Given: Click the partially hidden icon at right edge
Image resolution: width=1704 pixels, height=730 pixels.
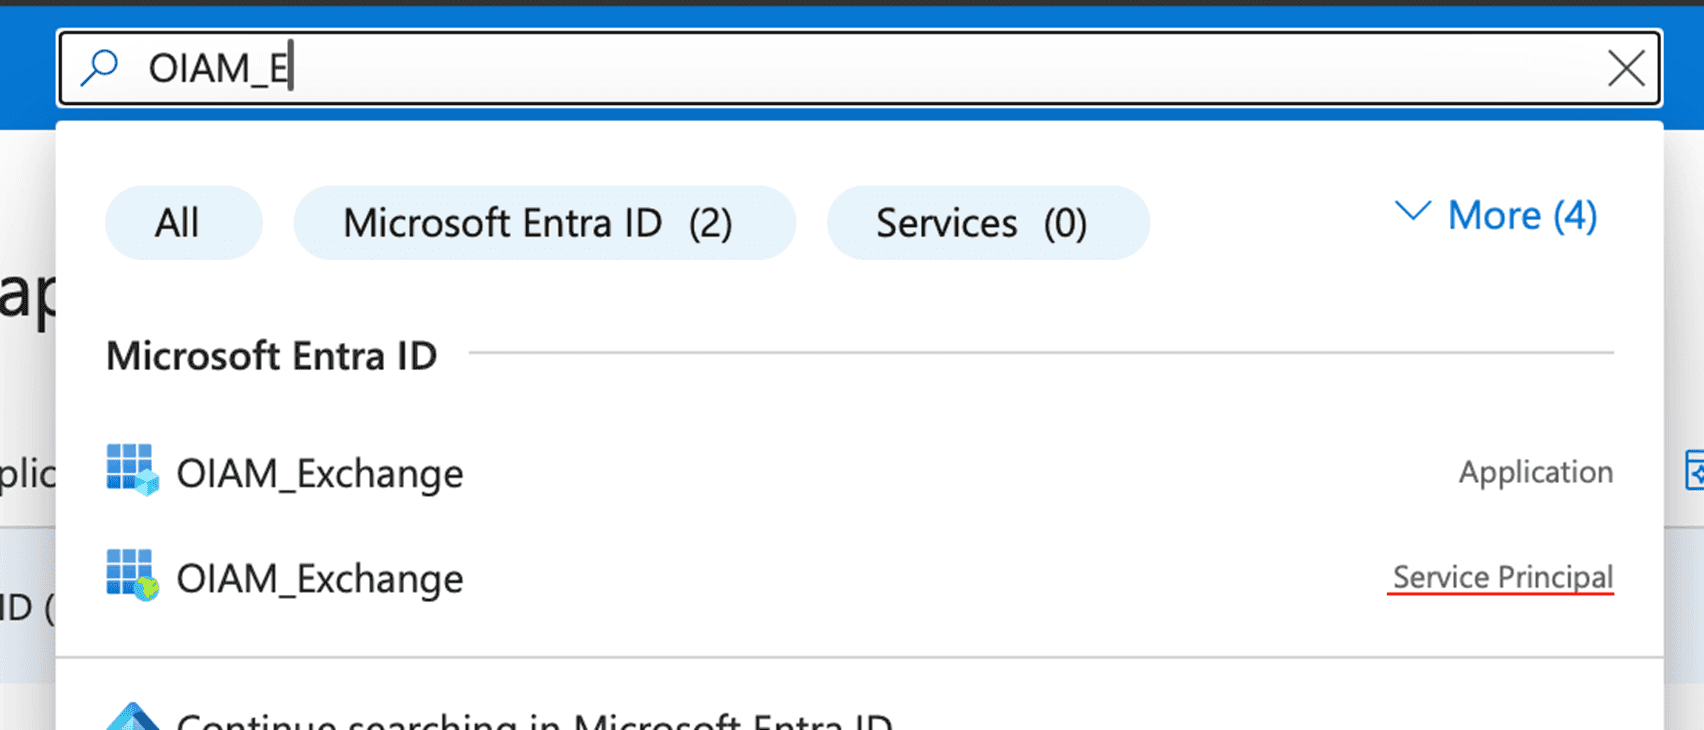Looking at the screenshot, I should [1694, 470].
